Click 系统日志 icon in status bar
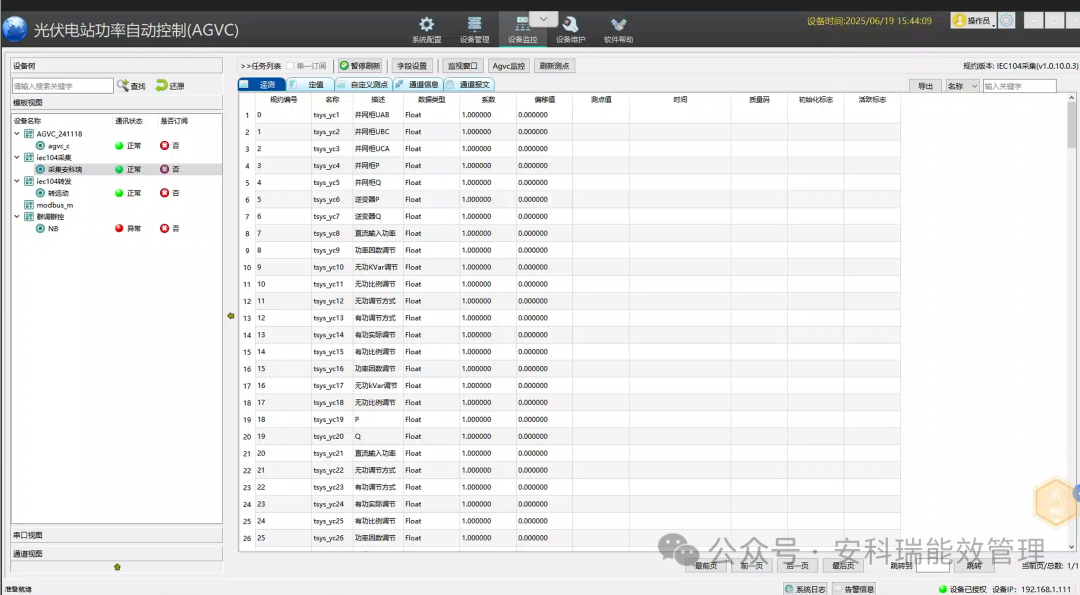This screenshot has width=1080, height=595. [x=789, y=589]
